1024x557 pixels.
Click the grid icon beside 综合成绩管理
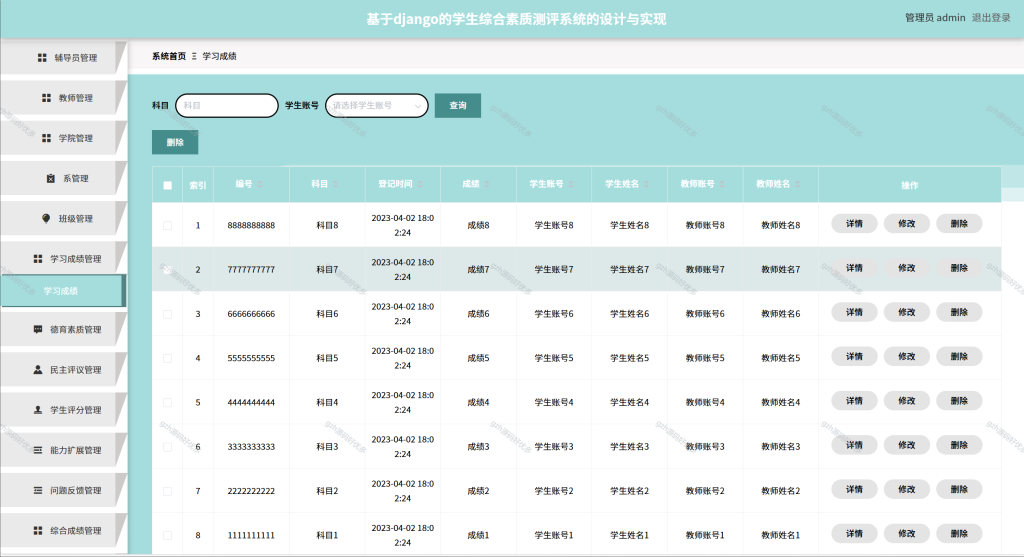pos(38,531)
